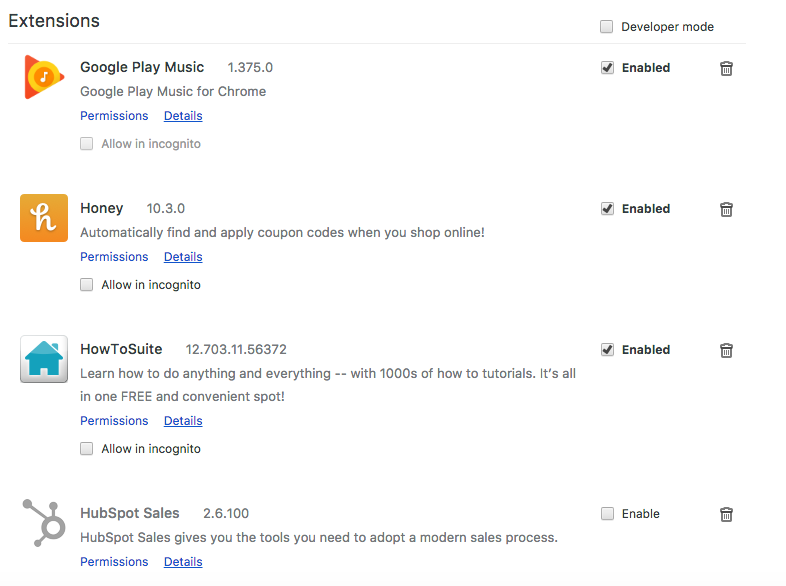Remove HowToSuite using its trash icon
The height and width of the screenshot is (586, 786).
click(727, 350)
